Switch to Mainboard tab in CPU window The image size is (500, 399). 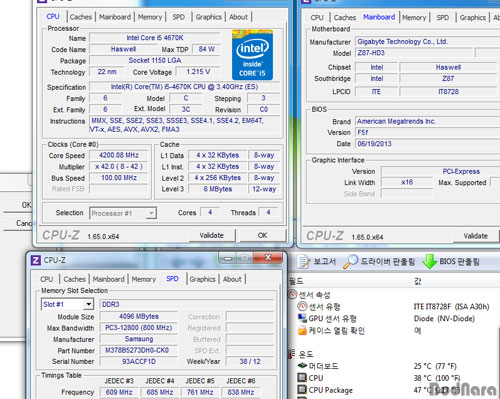click(x=115, y=17)
